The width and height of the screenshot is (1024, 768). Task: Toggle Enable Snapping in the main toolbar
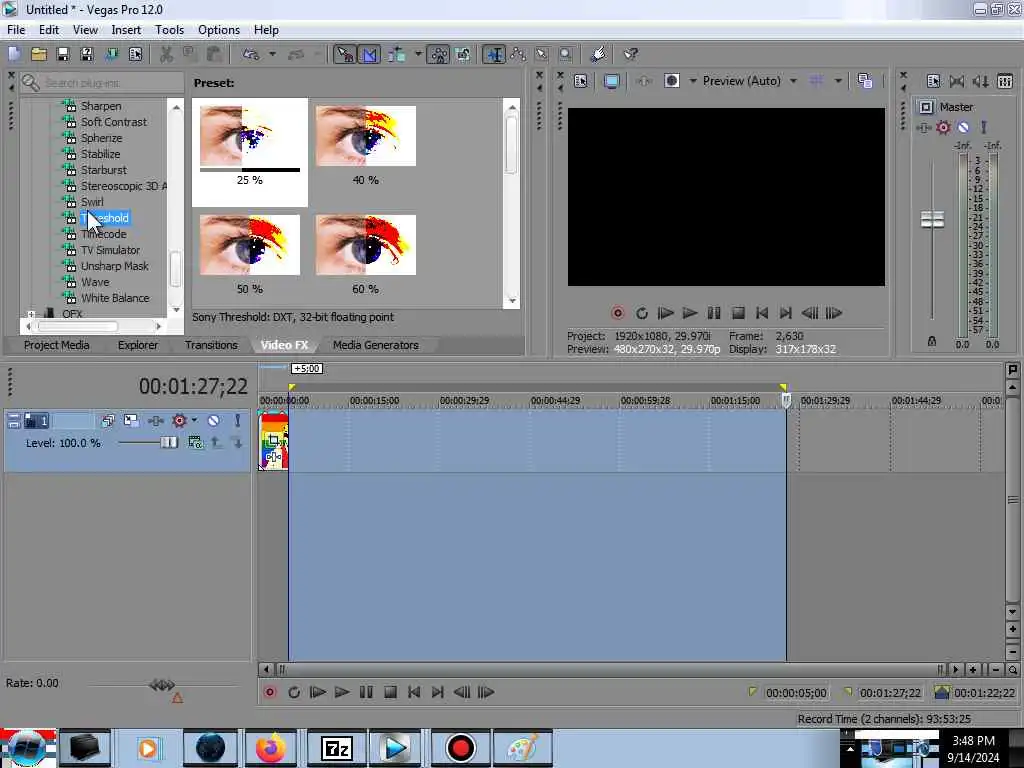[344, 54]
